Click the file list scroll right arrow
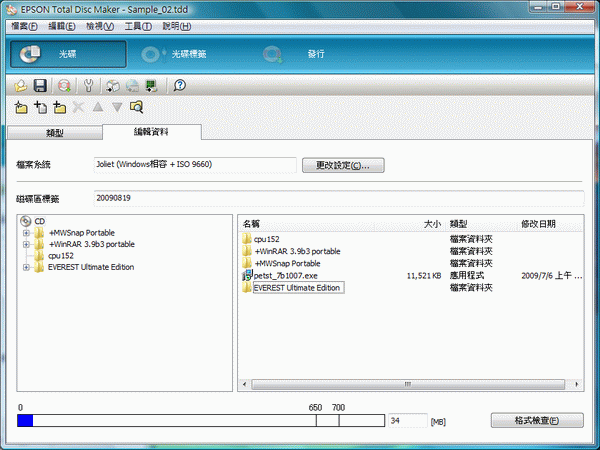Screen dimensions: 600x450 pyautogui.click(x=577, y=384)
